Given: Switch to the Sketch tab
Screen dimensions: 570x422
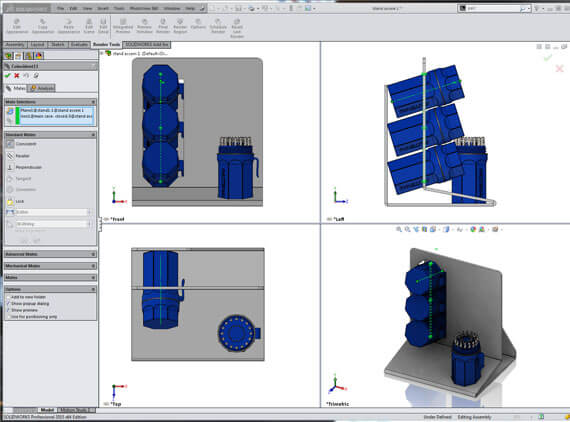Looking at the screenshot, I should (x=58, y=44).
